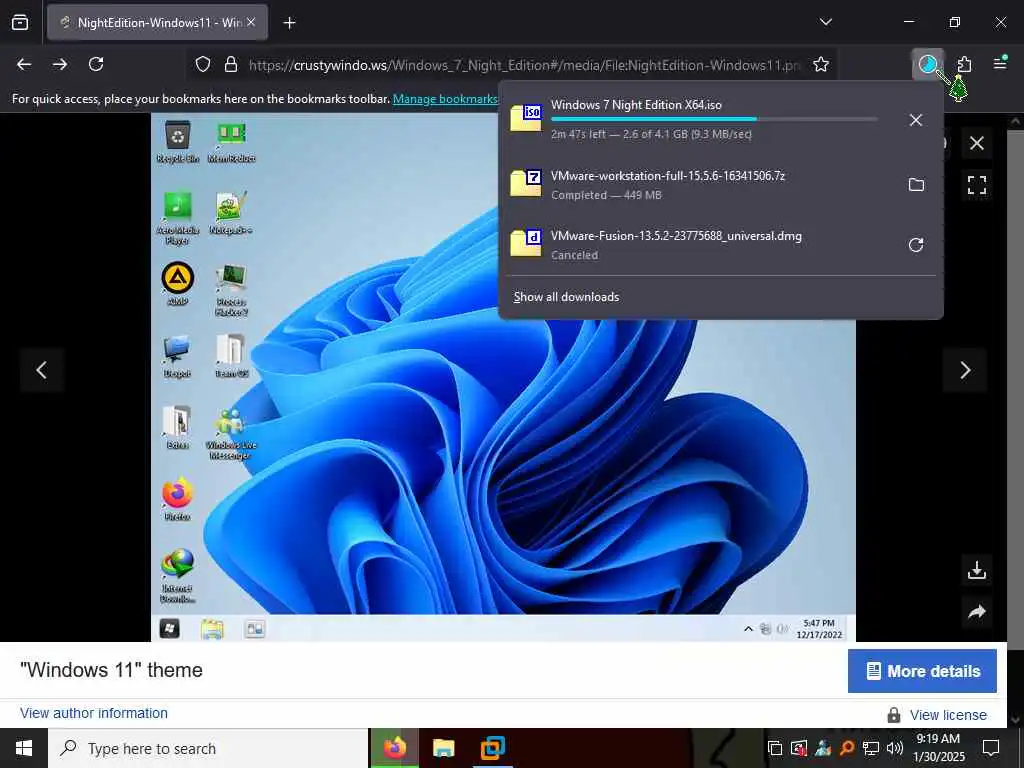This screenshot has width=1024, height=768.
Task: Close the NightEdition-Windows11 tab
Action: coord(251,23)
